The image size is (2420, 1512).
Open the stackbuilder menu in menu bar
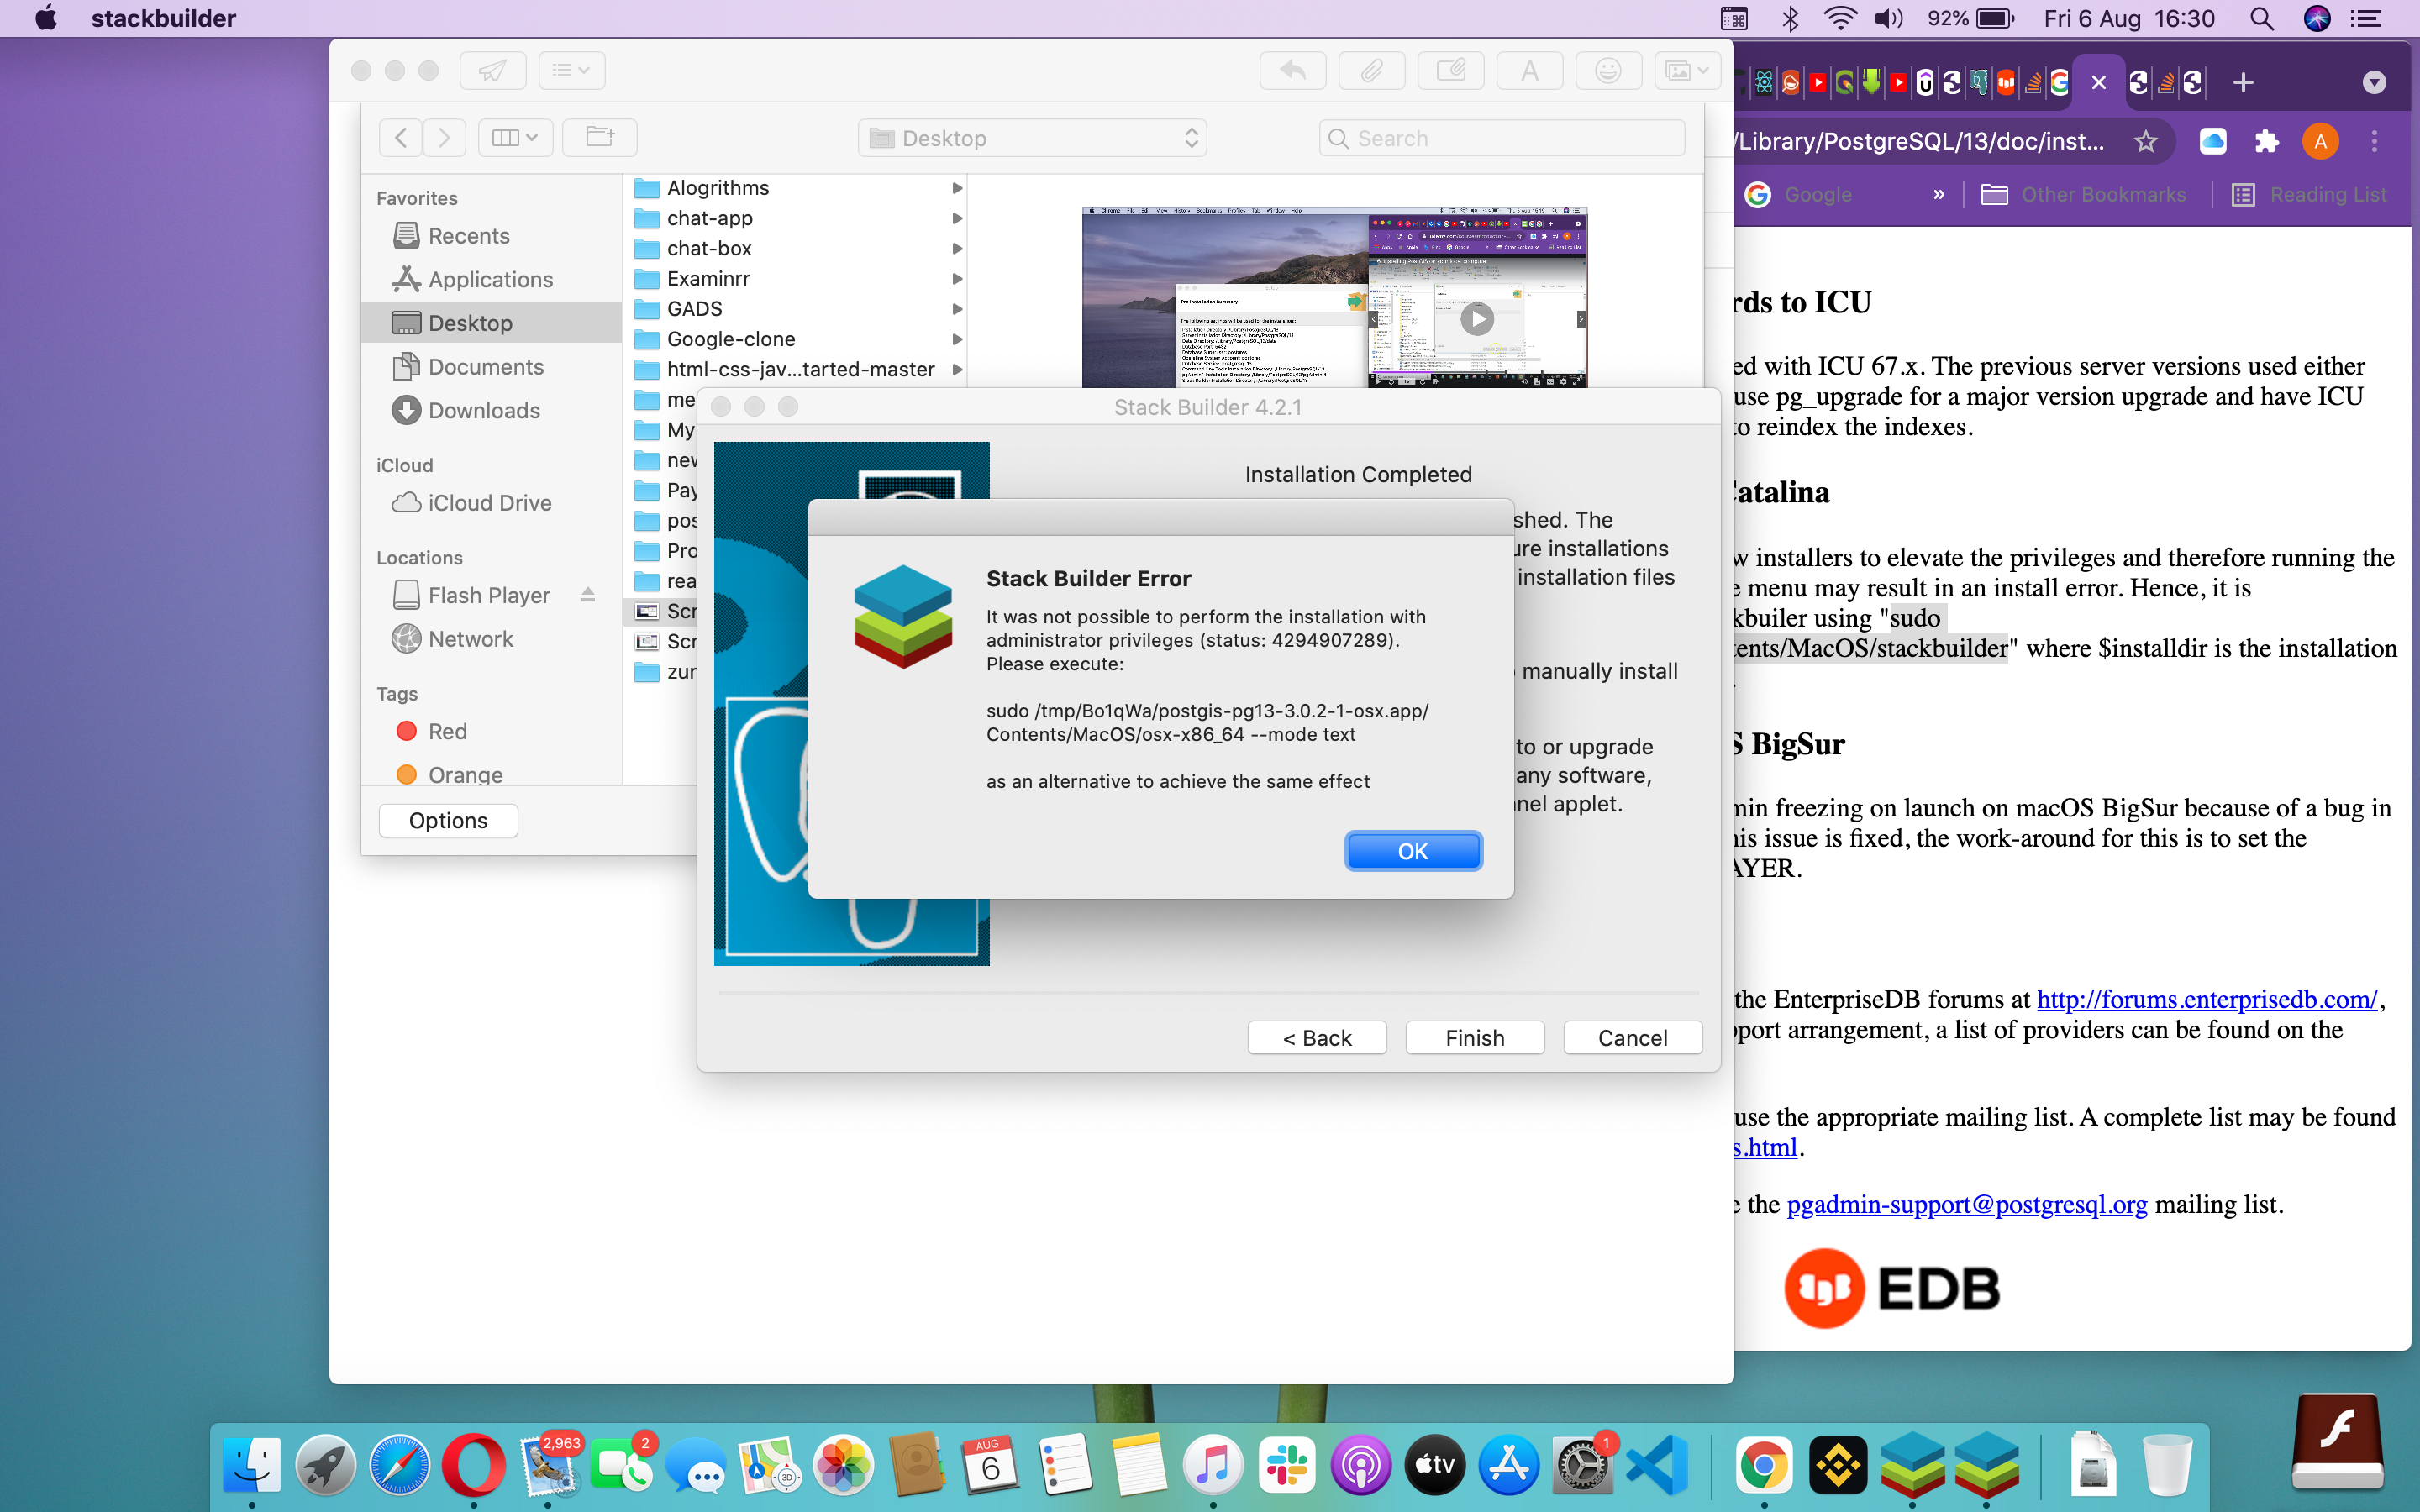click(163, 18)
